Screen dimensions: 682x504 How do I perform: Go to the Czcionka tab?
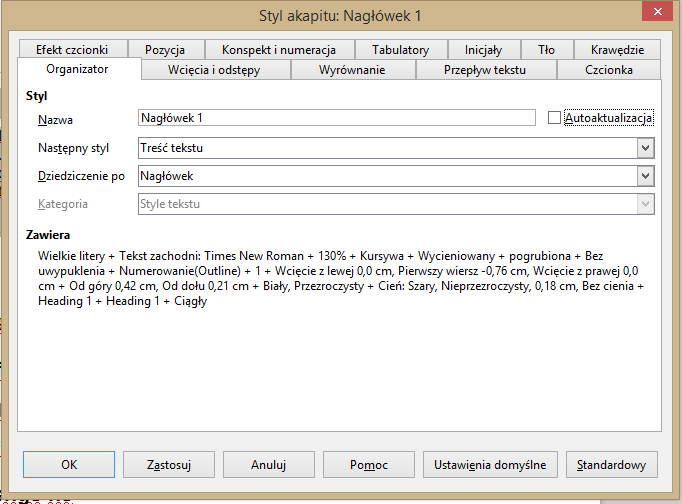pyautogui.click(x=609, y=70)
